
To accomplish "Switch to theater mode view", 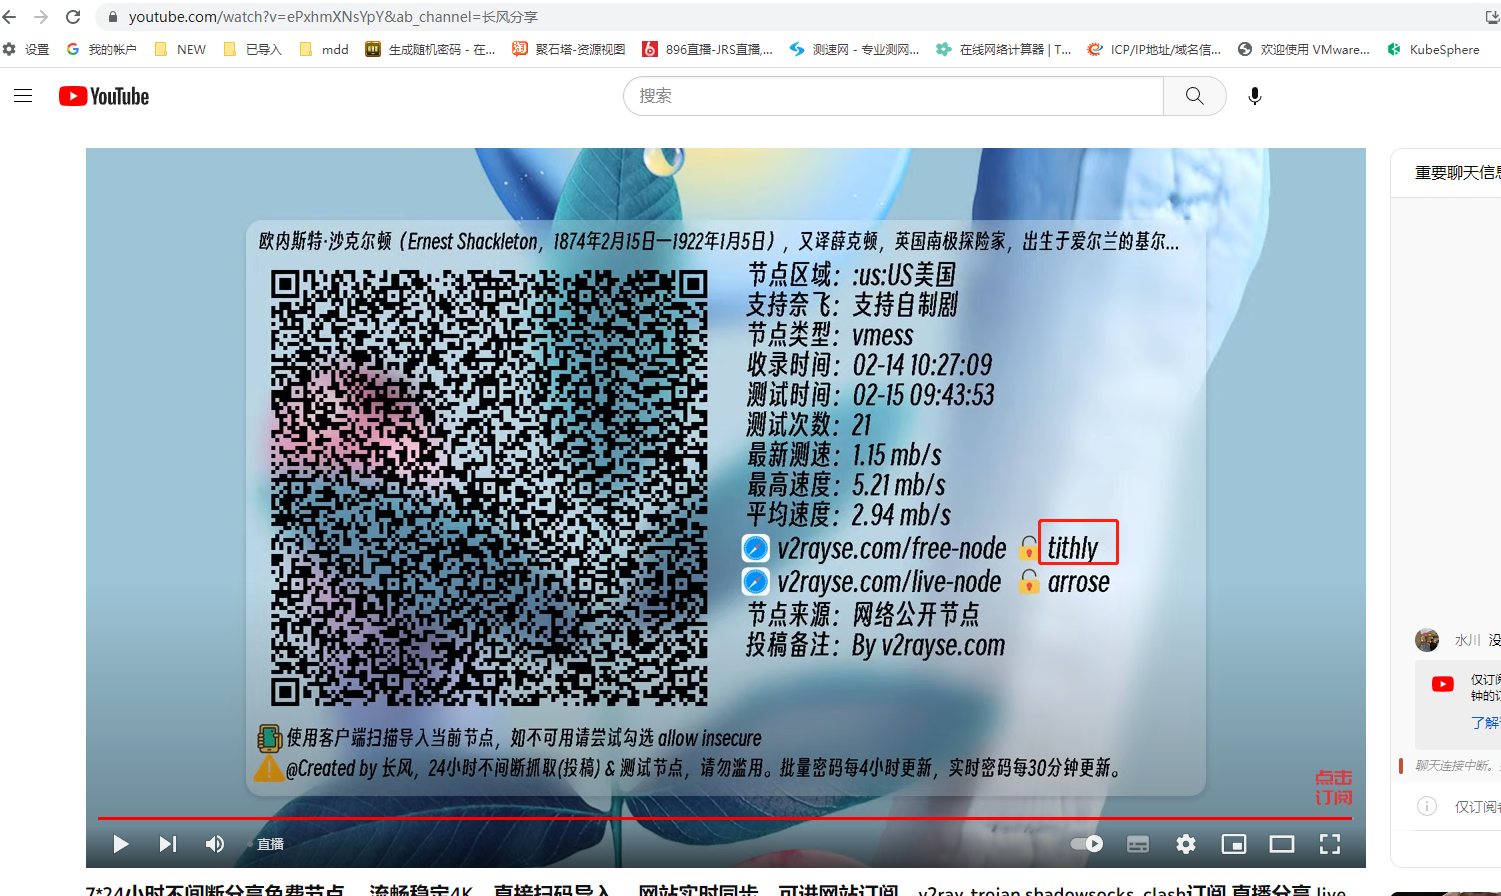I will pos(1282,844).
